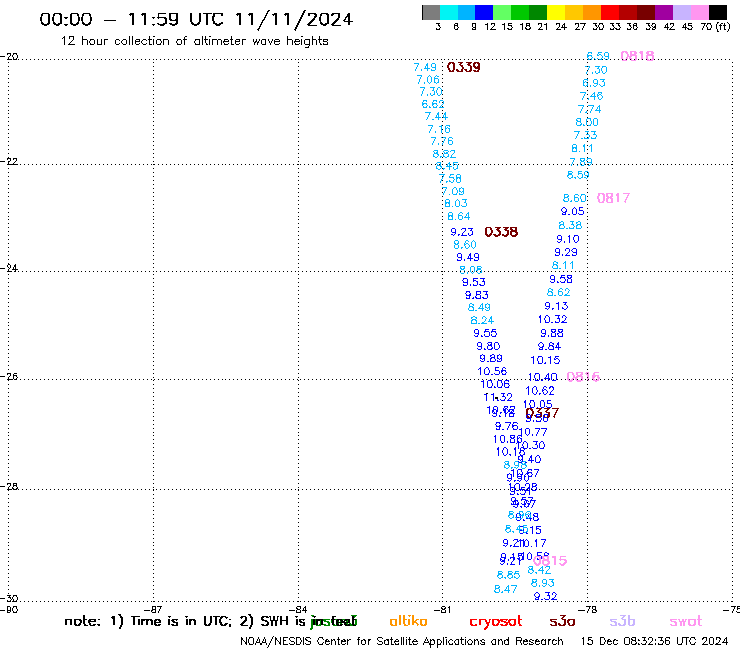This screenshot has height=650, width=740.
Task: Select the wave height value 9.05
Action: (x=572, y=211)
